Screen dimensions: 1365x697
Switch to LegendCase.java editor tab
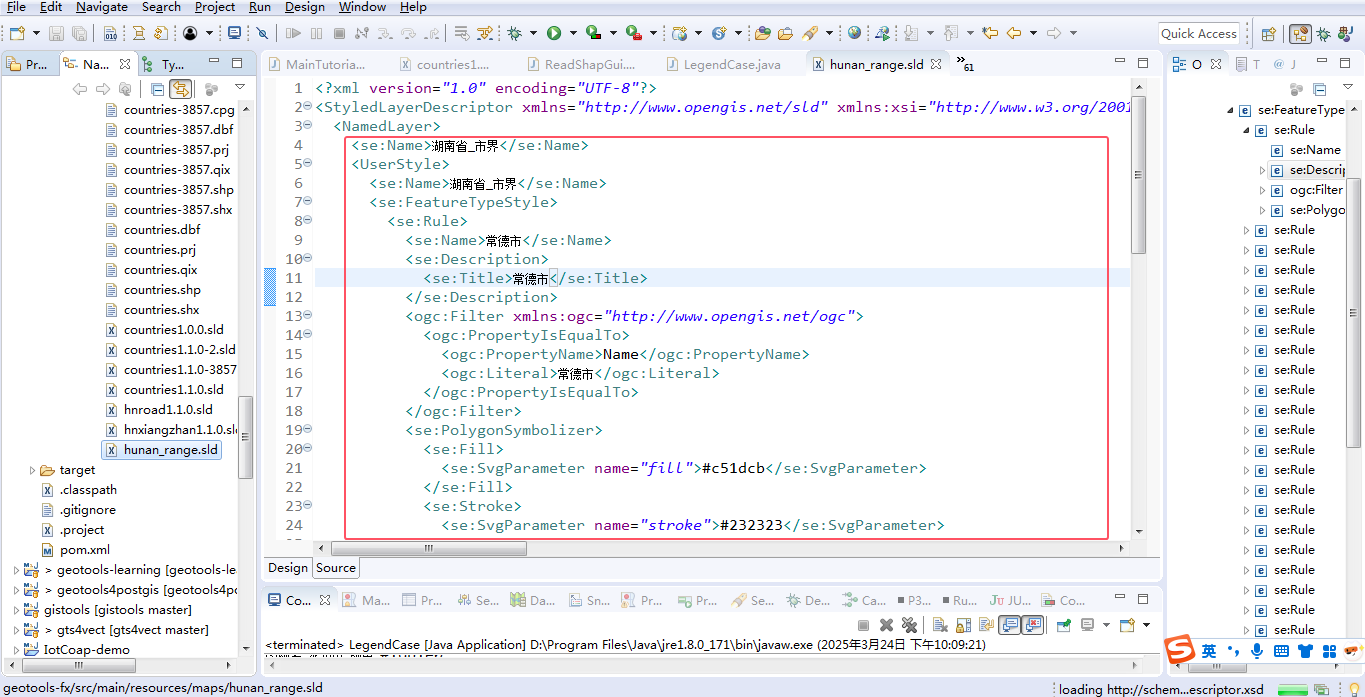727,64
